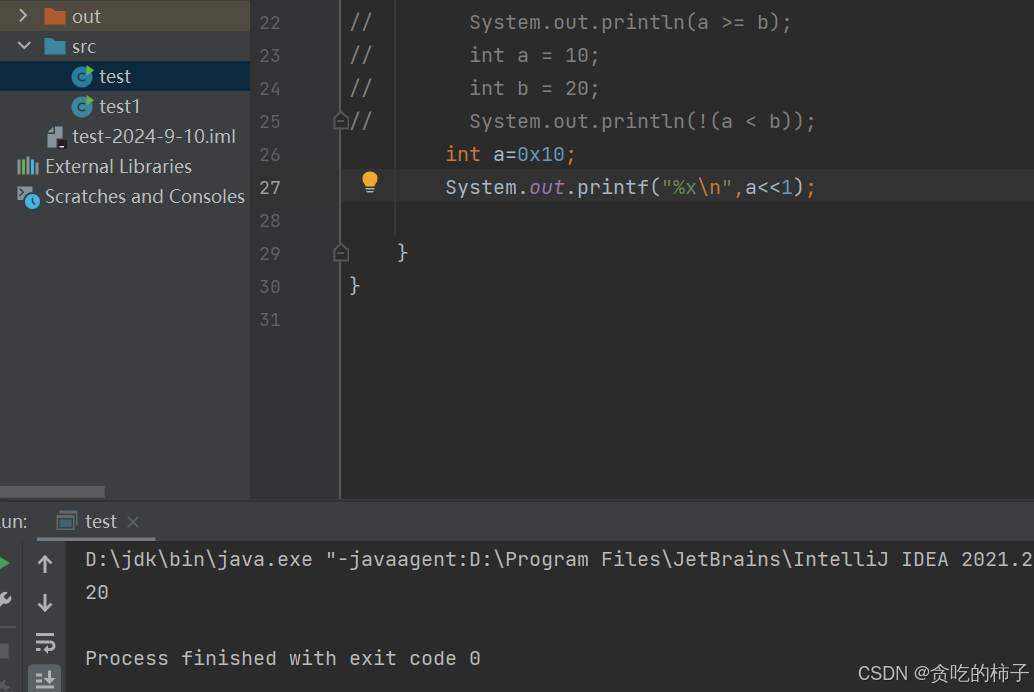Expand the out folder chevron
Image resolution: width=1034 pixels, height=692 pixels.
click(23, 15)
